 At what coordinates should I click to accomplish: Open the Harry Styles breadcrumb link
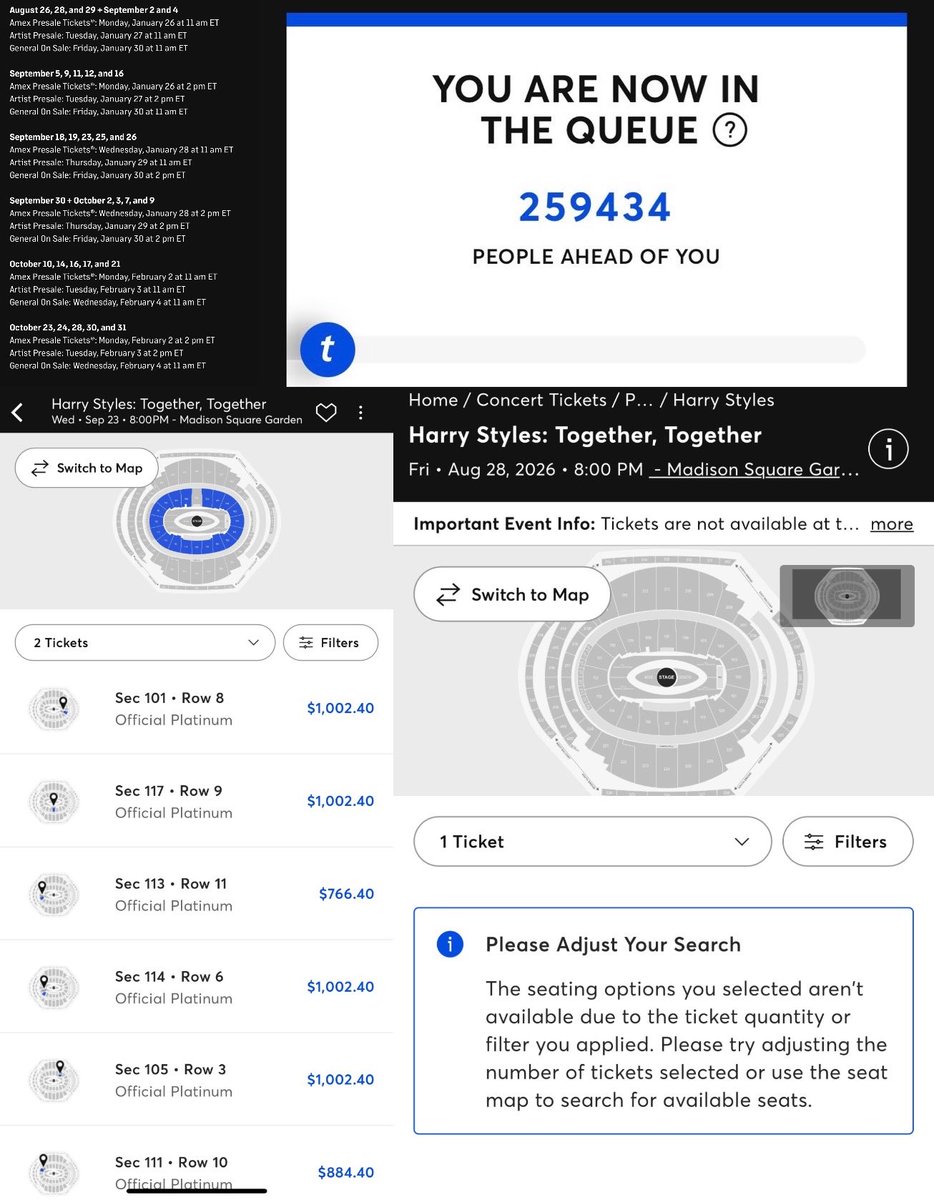723,400
